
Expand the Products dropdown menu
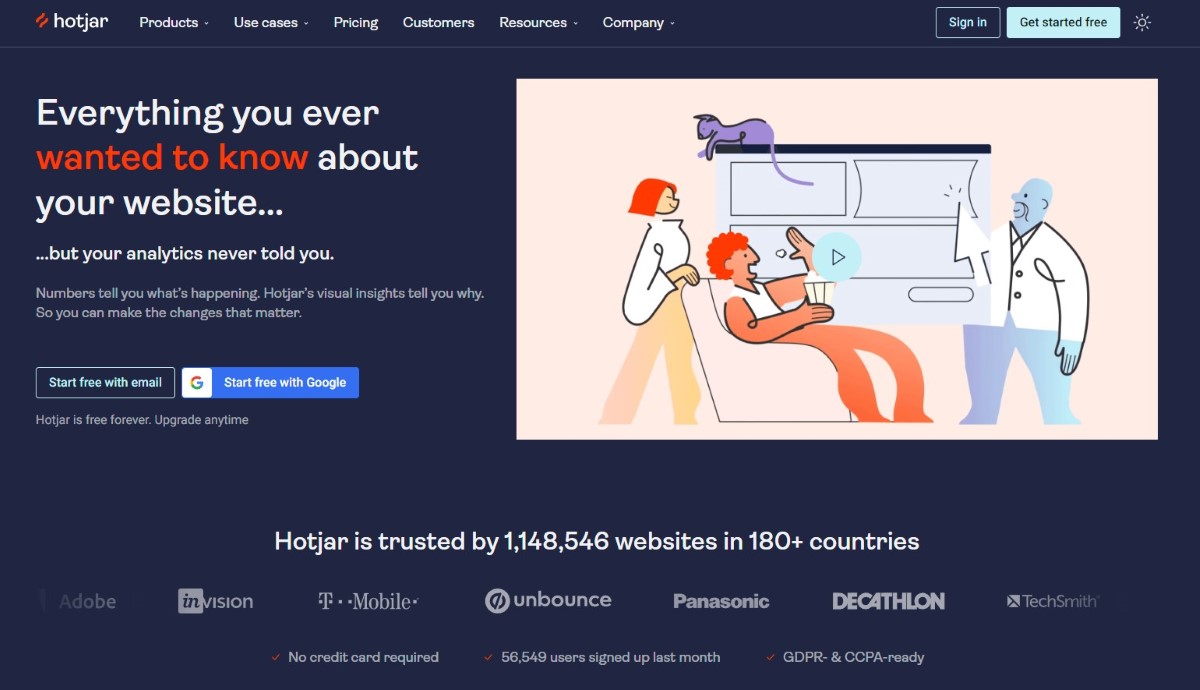click(x=174, y=22)
